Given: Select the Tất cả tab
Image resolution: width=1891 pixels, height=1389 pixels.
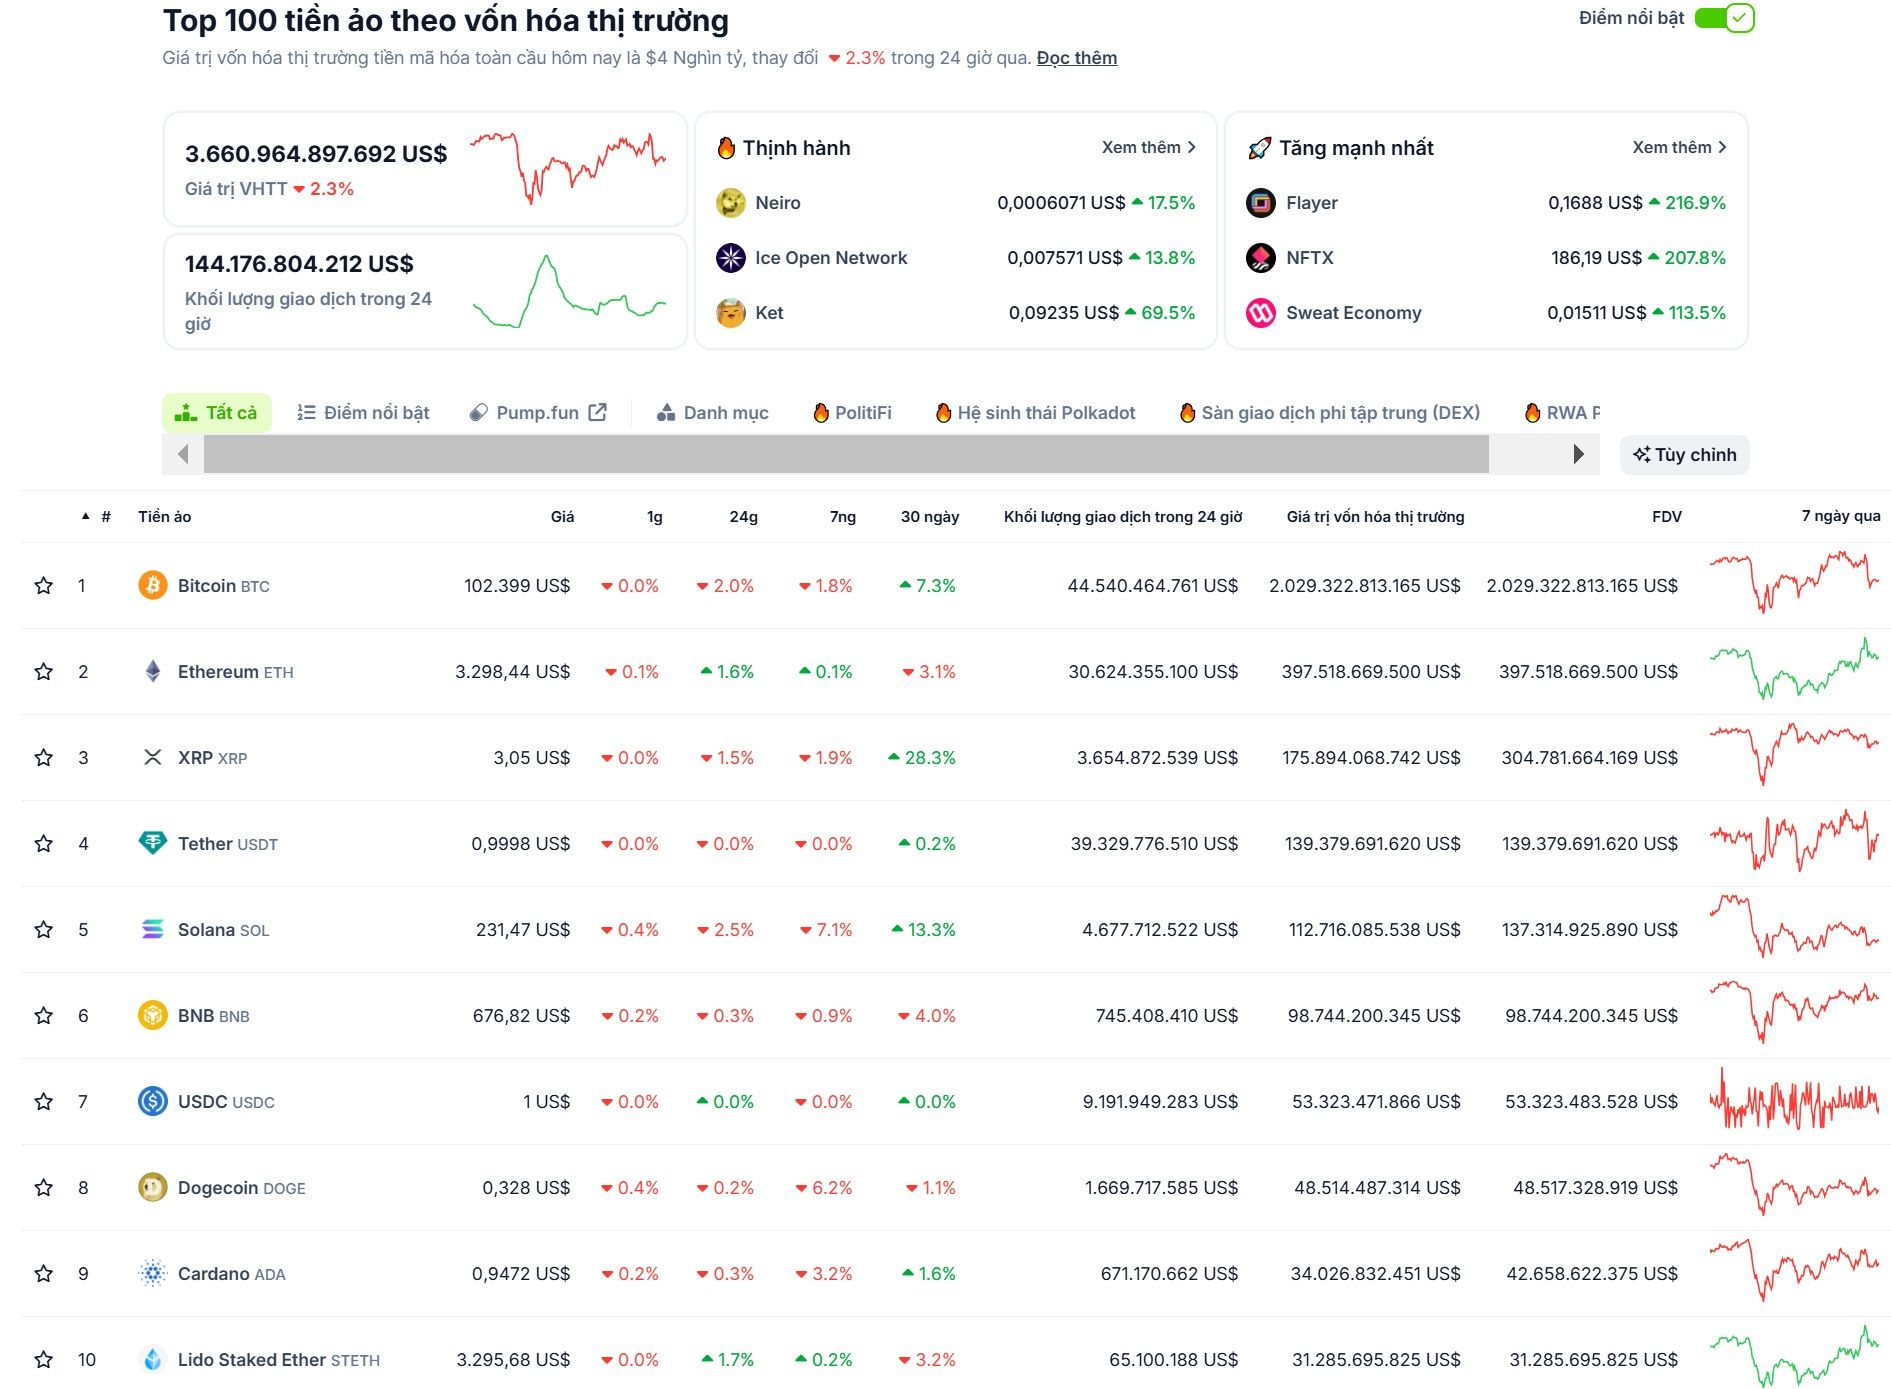Looking at the screenshot, I should coord(217,413).
